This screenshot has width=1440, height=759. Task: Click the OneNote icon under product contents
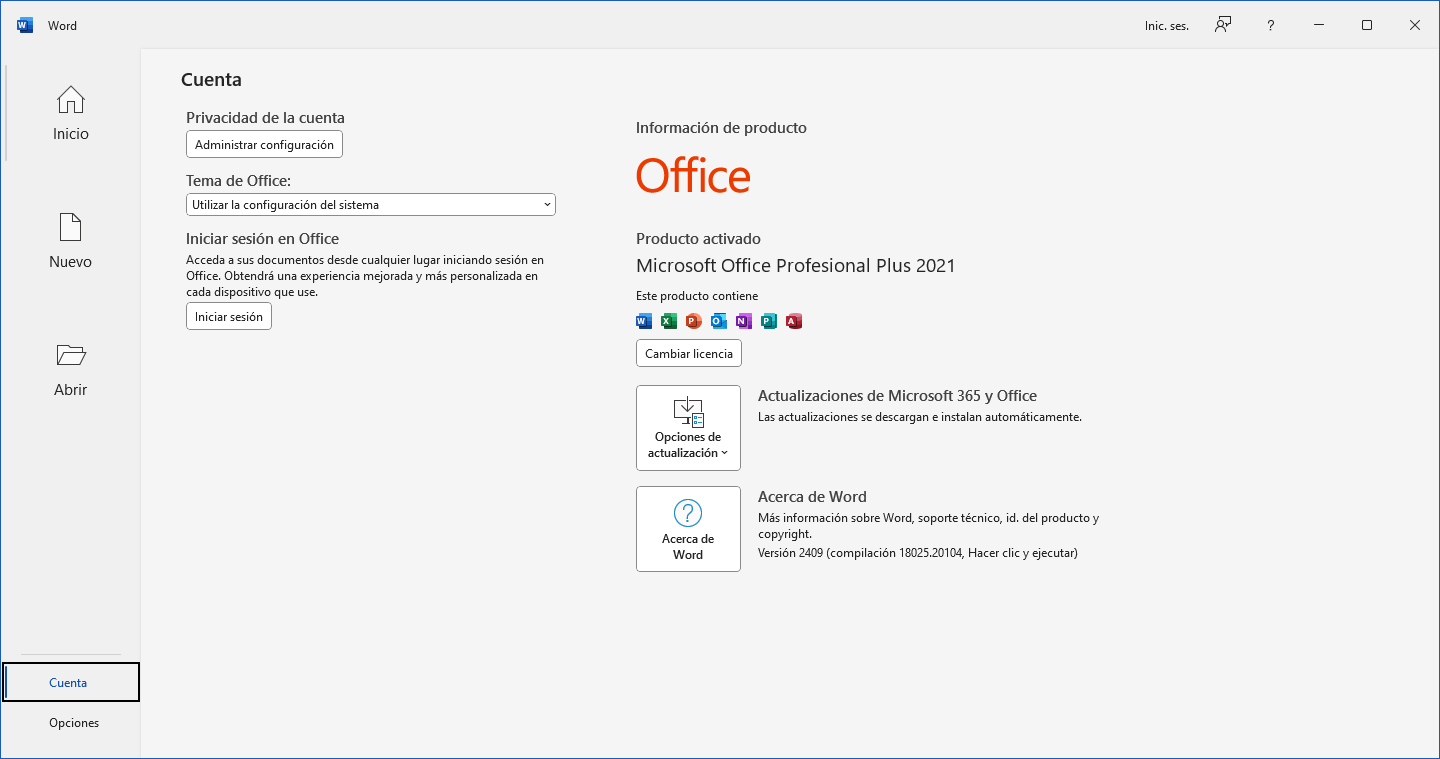tap(744, 321)
